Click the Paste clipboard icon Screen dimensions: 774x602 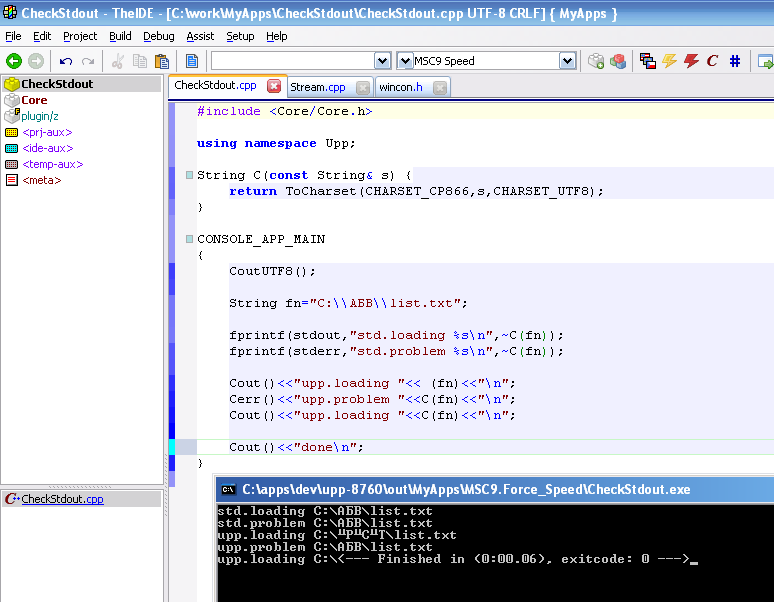pyautogui.click(x=161, y=61)
